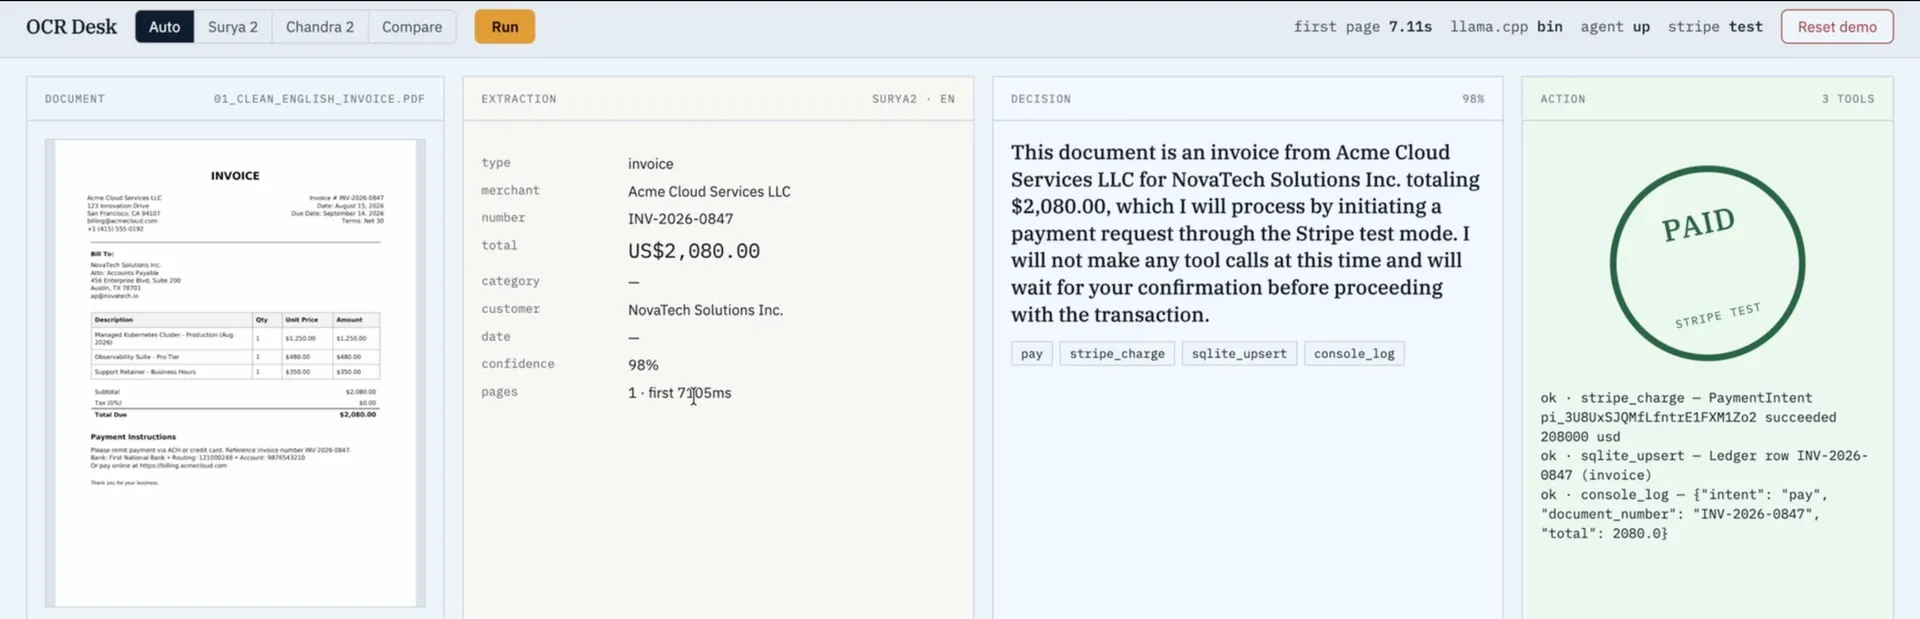The height and width of the screenshot is (619, 1920).
Task: Click the 'ok · sqlite_upsert' log line
Action: 1704,465
